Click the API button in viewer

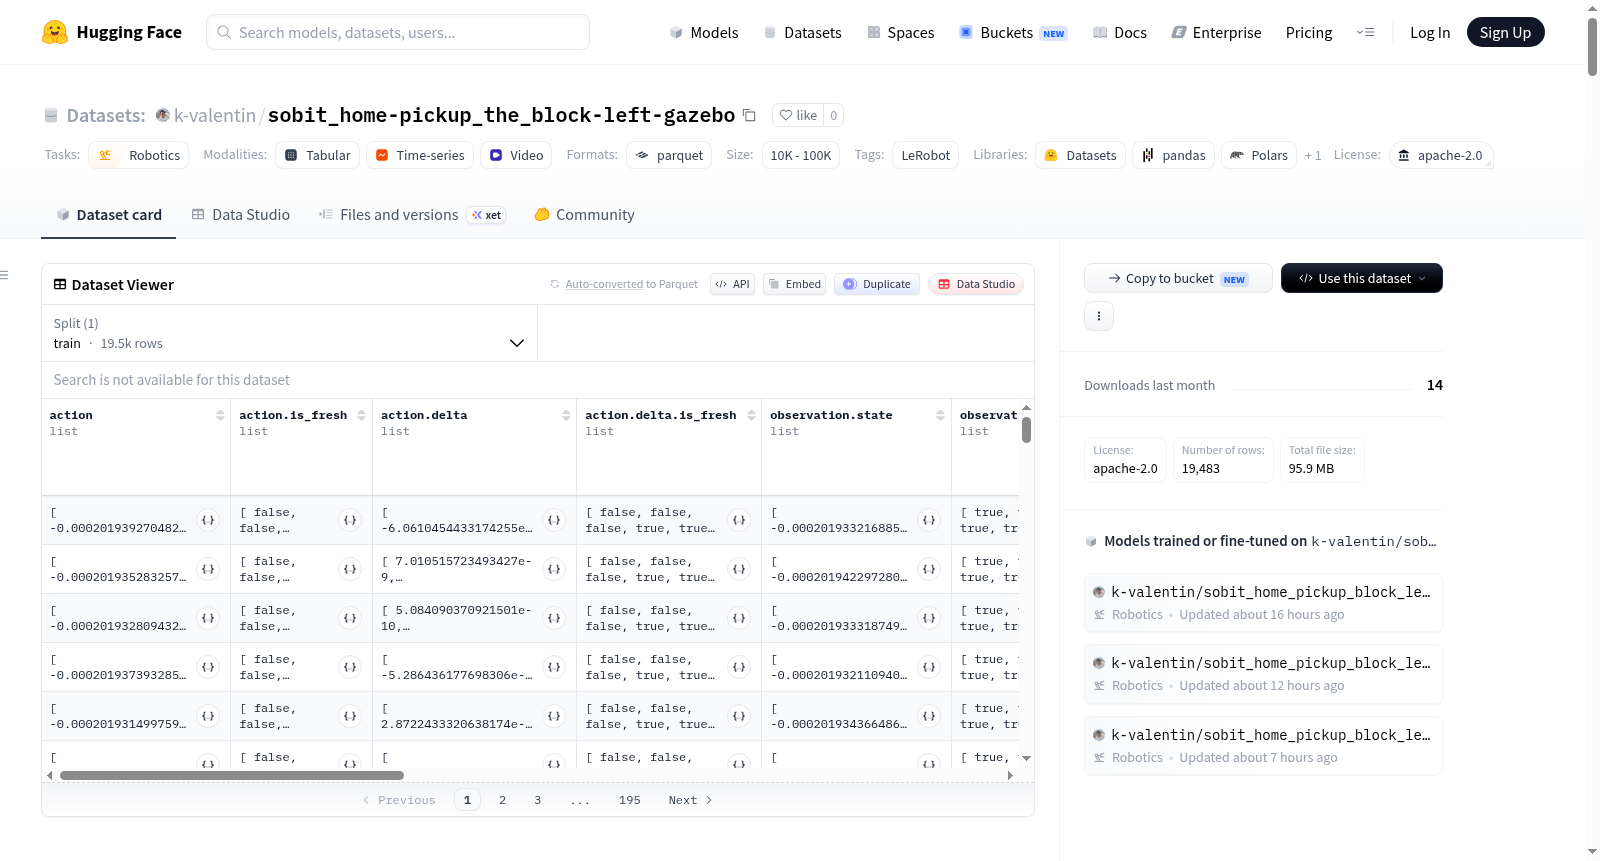point(732,284)
